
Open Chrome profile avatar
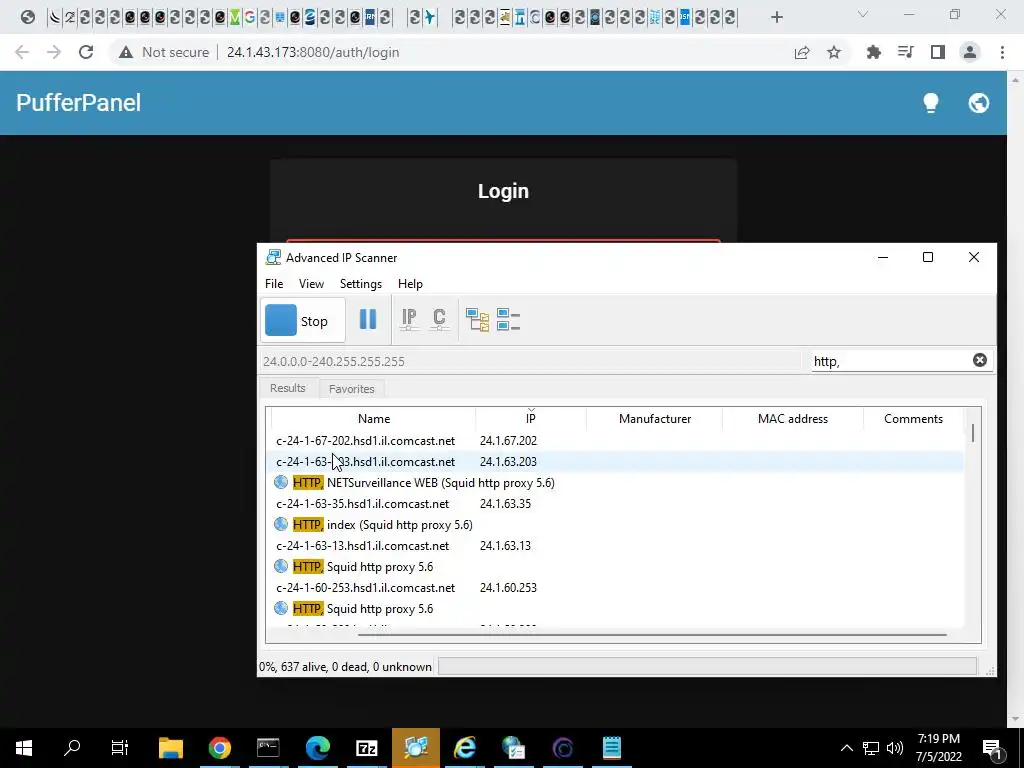[x=970, y=52]
